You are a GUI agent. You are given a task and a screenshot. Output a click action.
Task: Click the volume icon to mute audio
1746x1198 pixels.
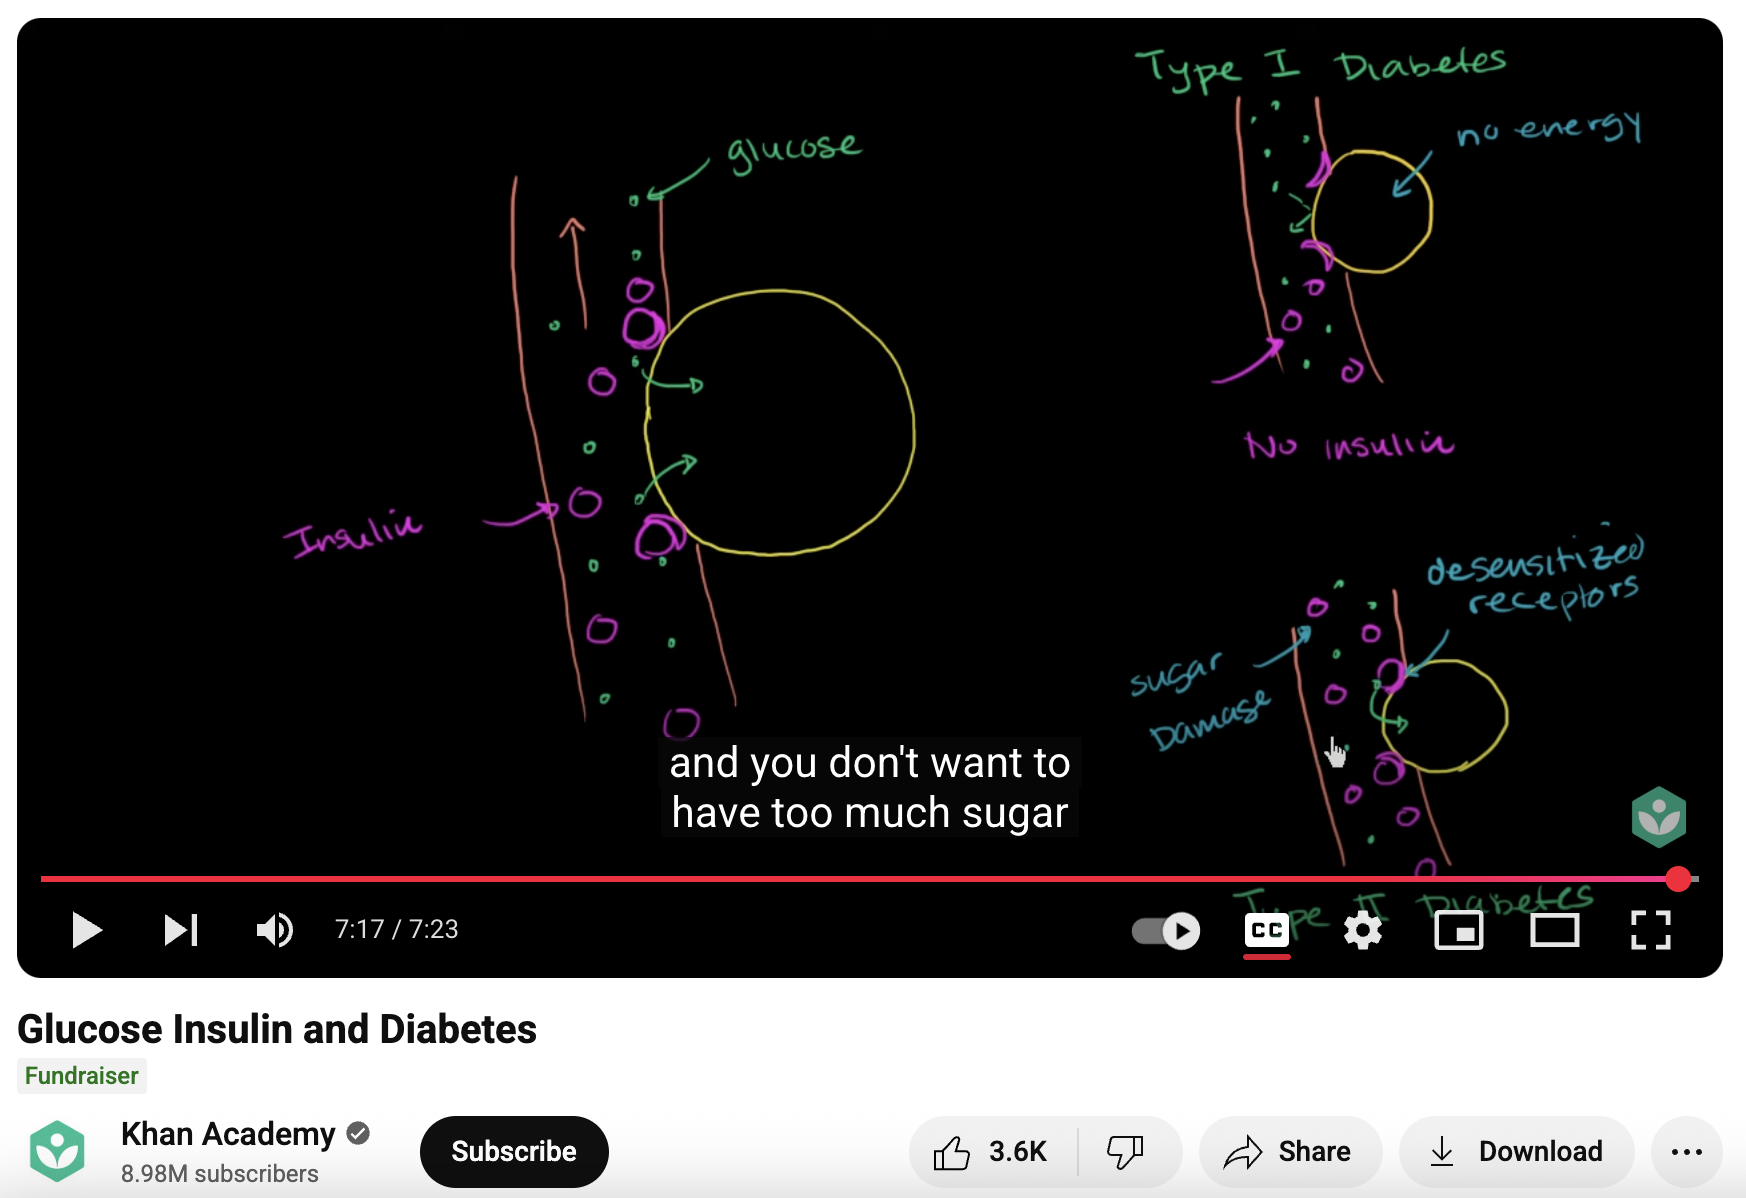[274, 930]
